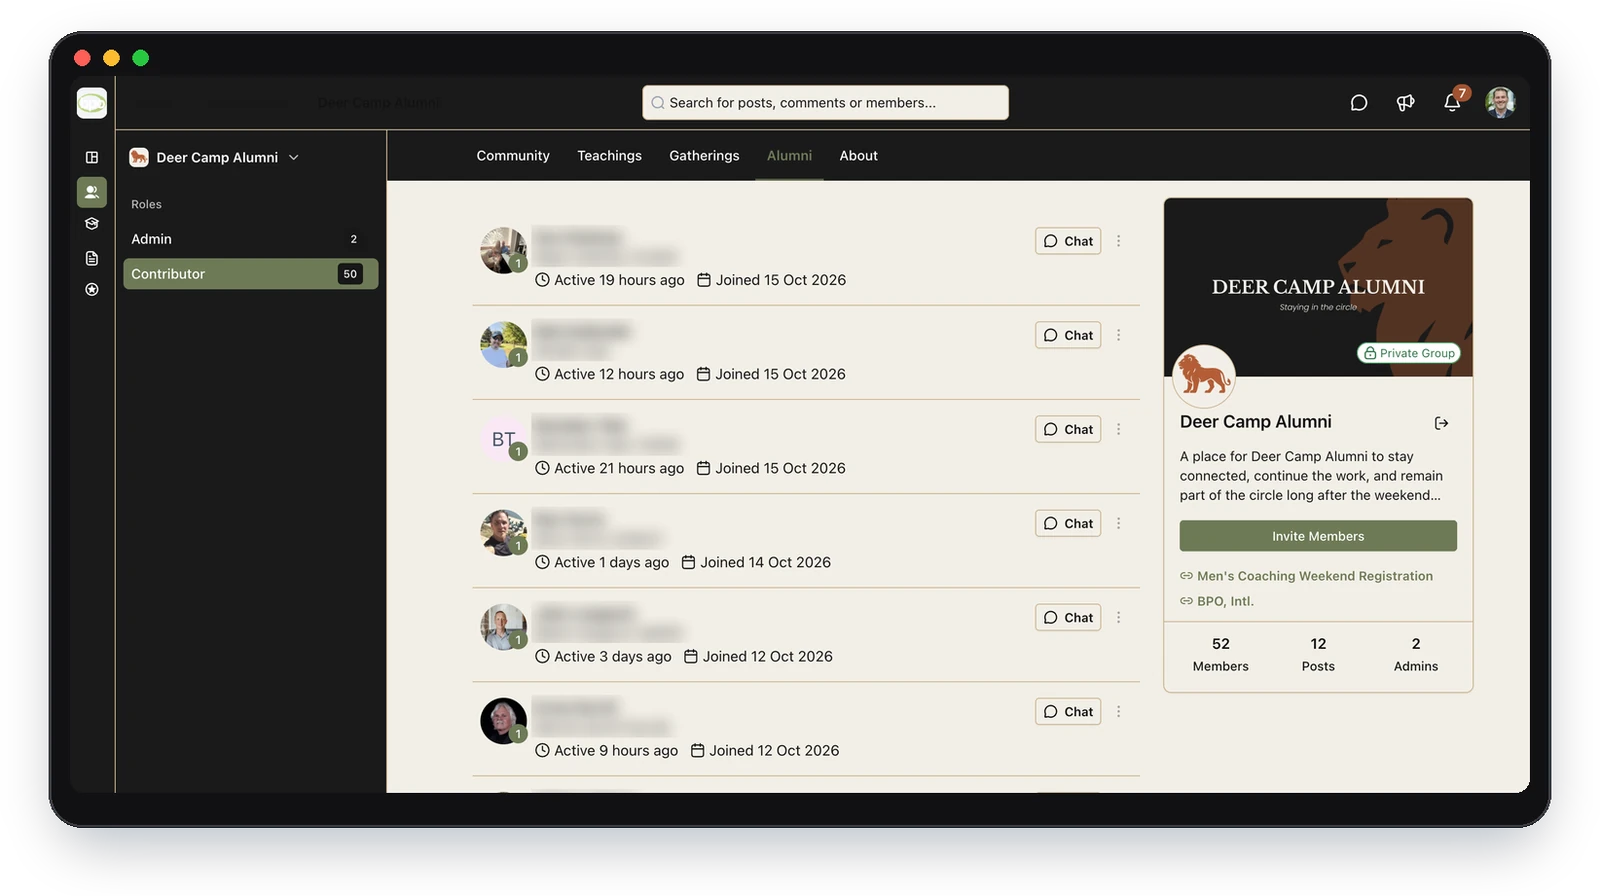This screenshot has width=1600, height=896.
Task: Switch to the Community tab
Action: point(513,156)
